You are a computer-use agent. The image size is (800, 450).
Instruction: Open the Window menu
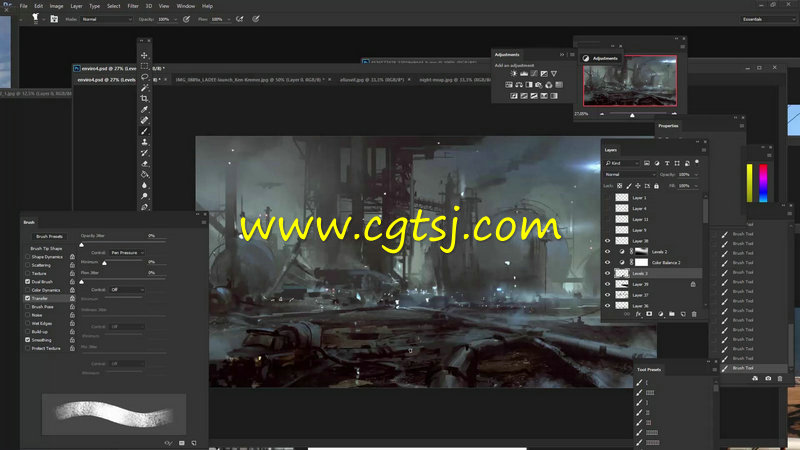[x=186, y=6]
